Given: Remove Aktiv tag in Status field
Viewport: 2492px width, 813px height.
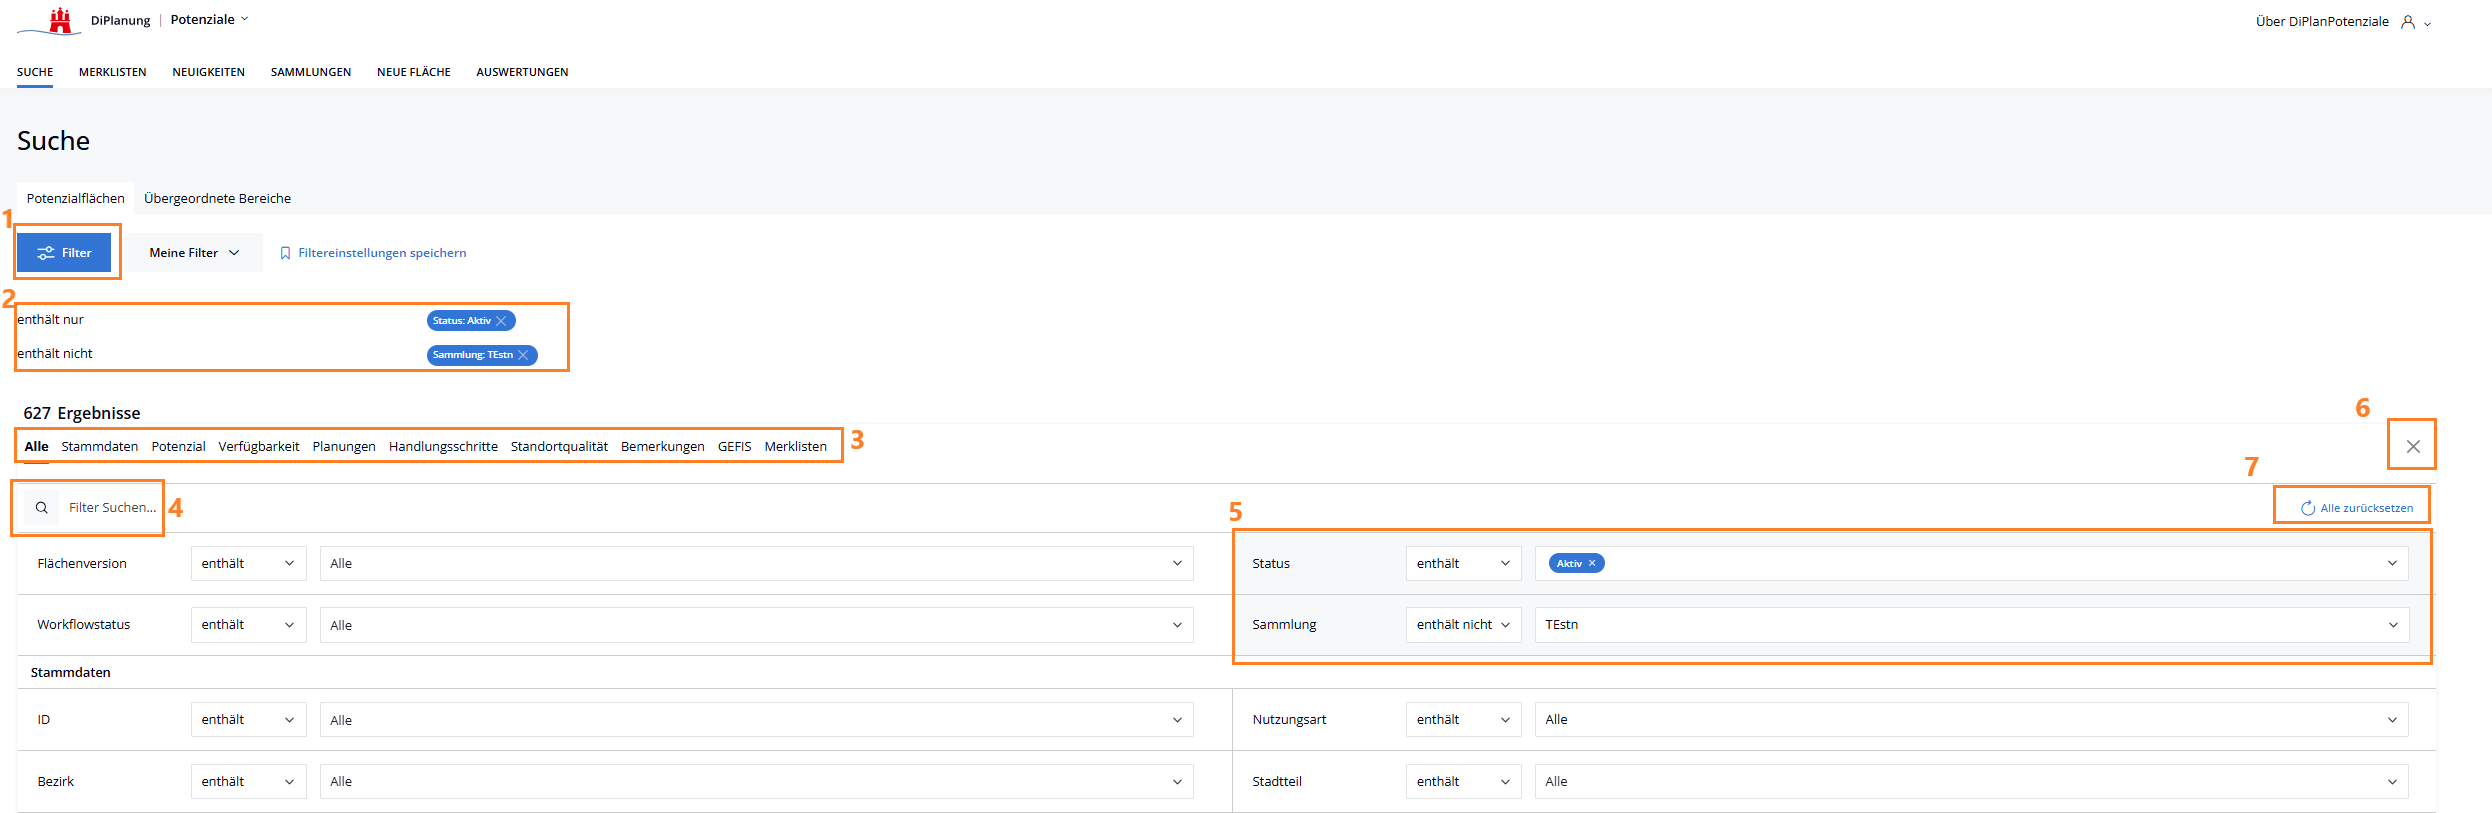Looking at the screenshot, I should pyautogui.click(x=1592, y=564).
